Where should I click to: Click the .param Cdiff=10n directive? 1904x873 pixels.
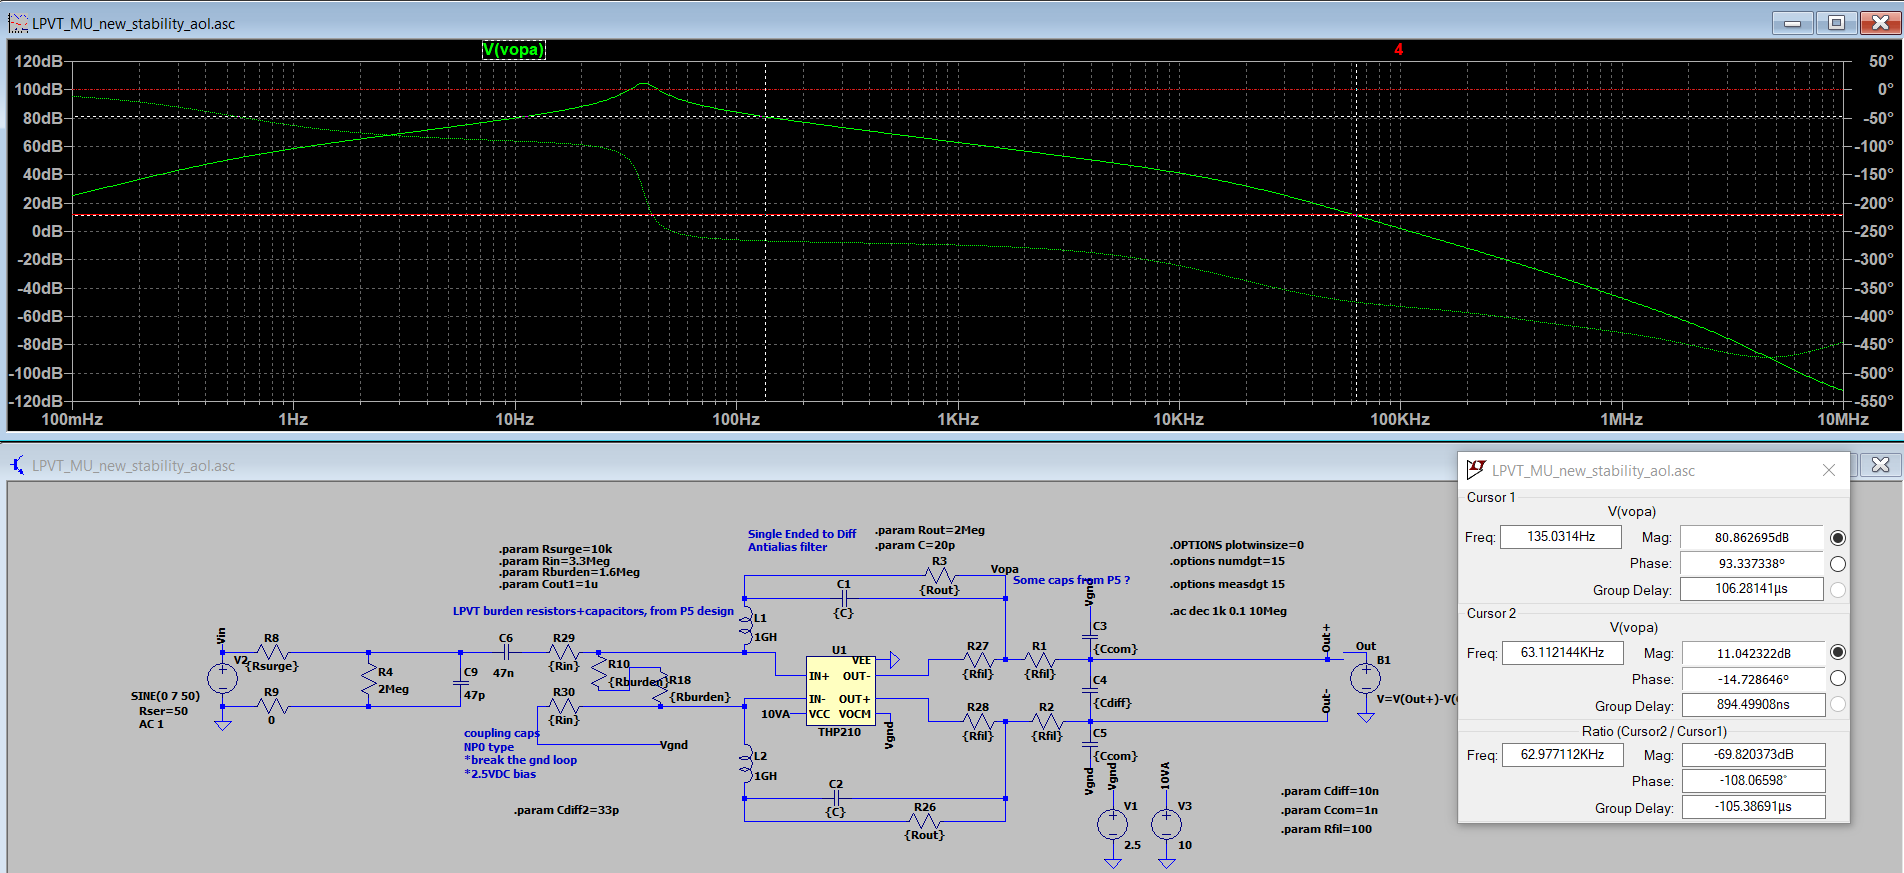click(x=1330, y=791)
